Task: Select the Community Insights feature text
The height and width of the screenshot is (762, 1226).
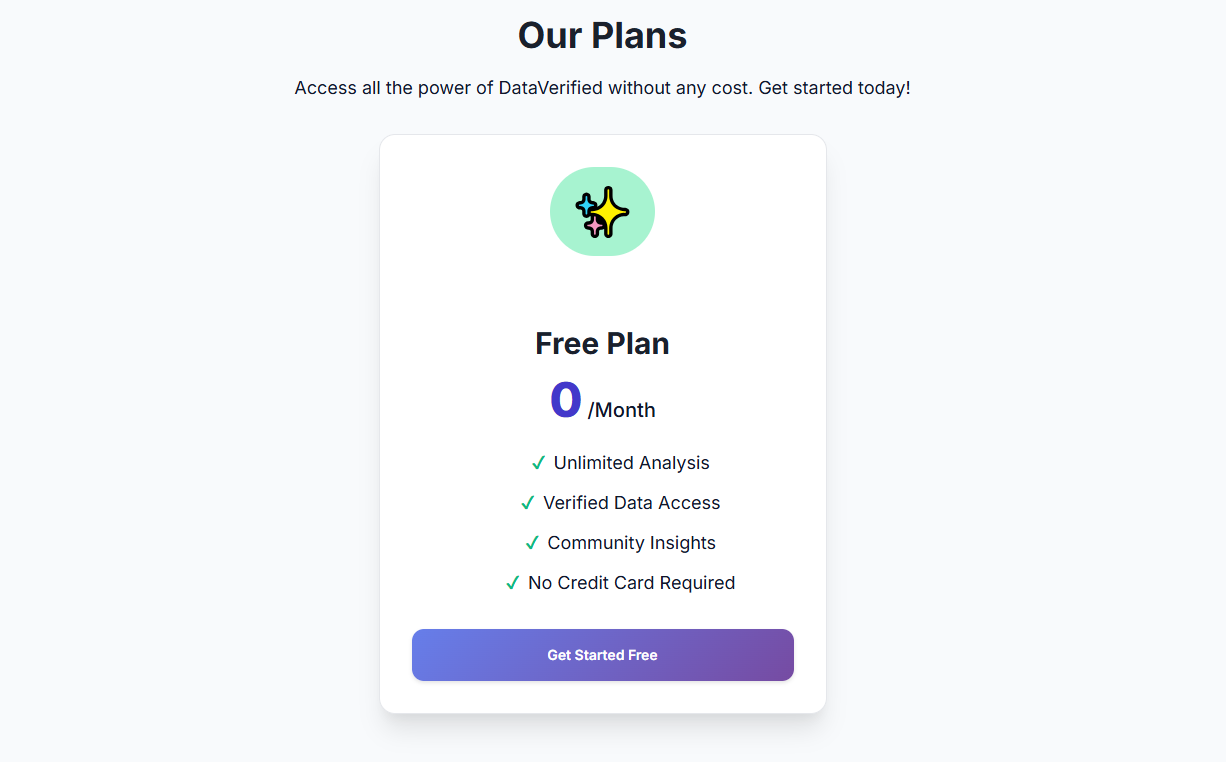Action: (x=631, y=543)
